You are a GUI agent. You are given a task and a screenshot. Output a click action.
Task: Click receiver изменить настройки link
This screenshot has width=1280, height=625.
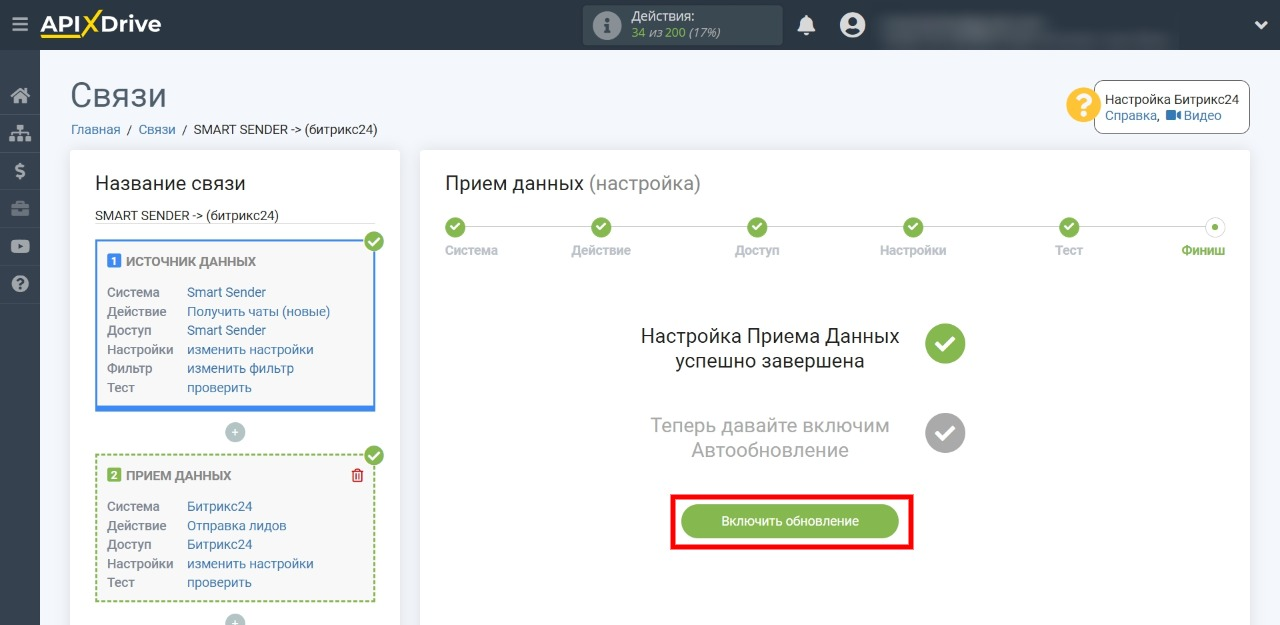pyautogui.click(x=250, y=564)
